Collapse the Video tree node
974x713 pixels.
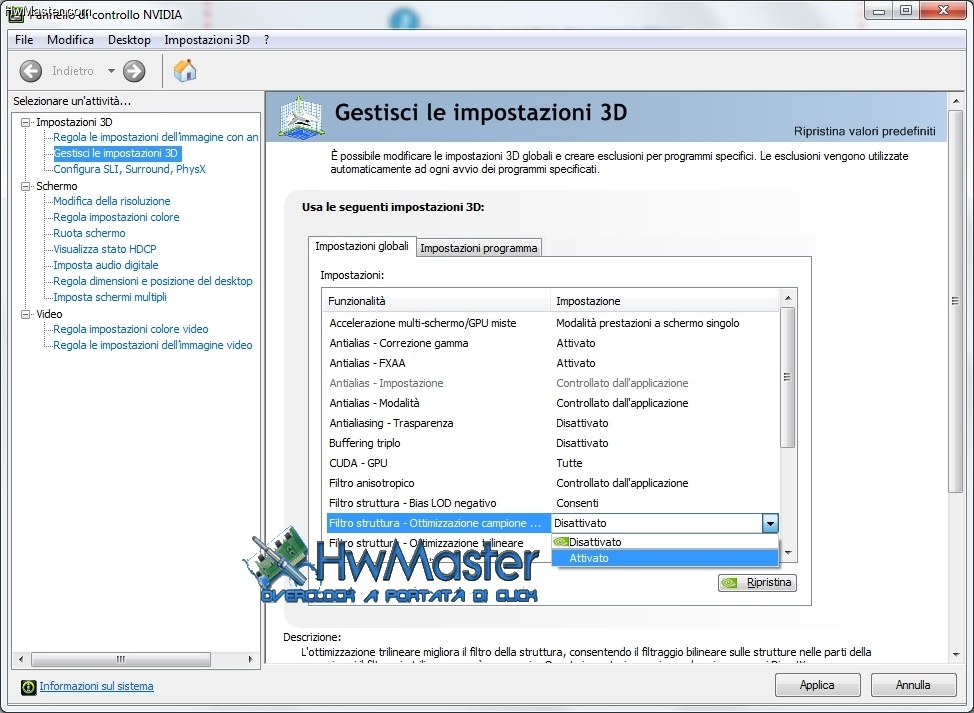click(25, 314)
